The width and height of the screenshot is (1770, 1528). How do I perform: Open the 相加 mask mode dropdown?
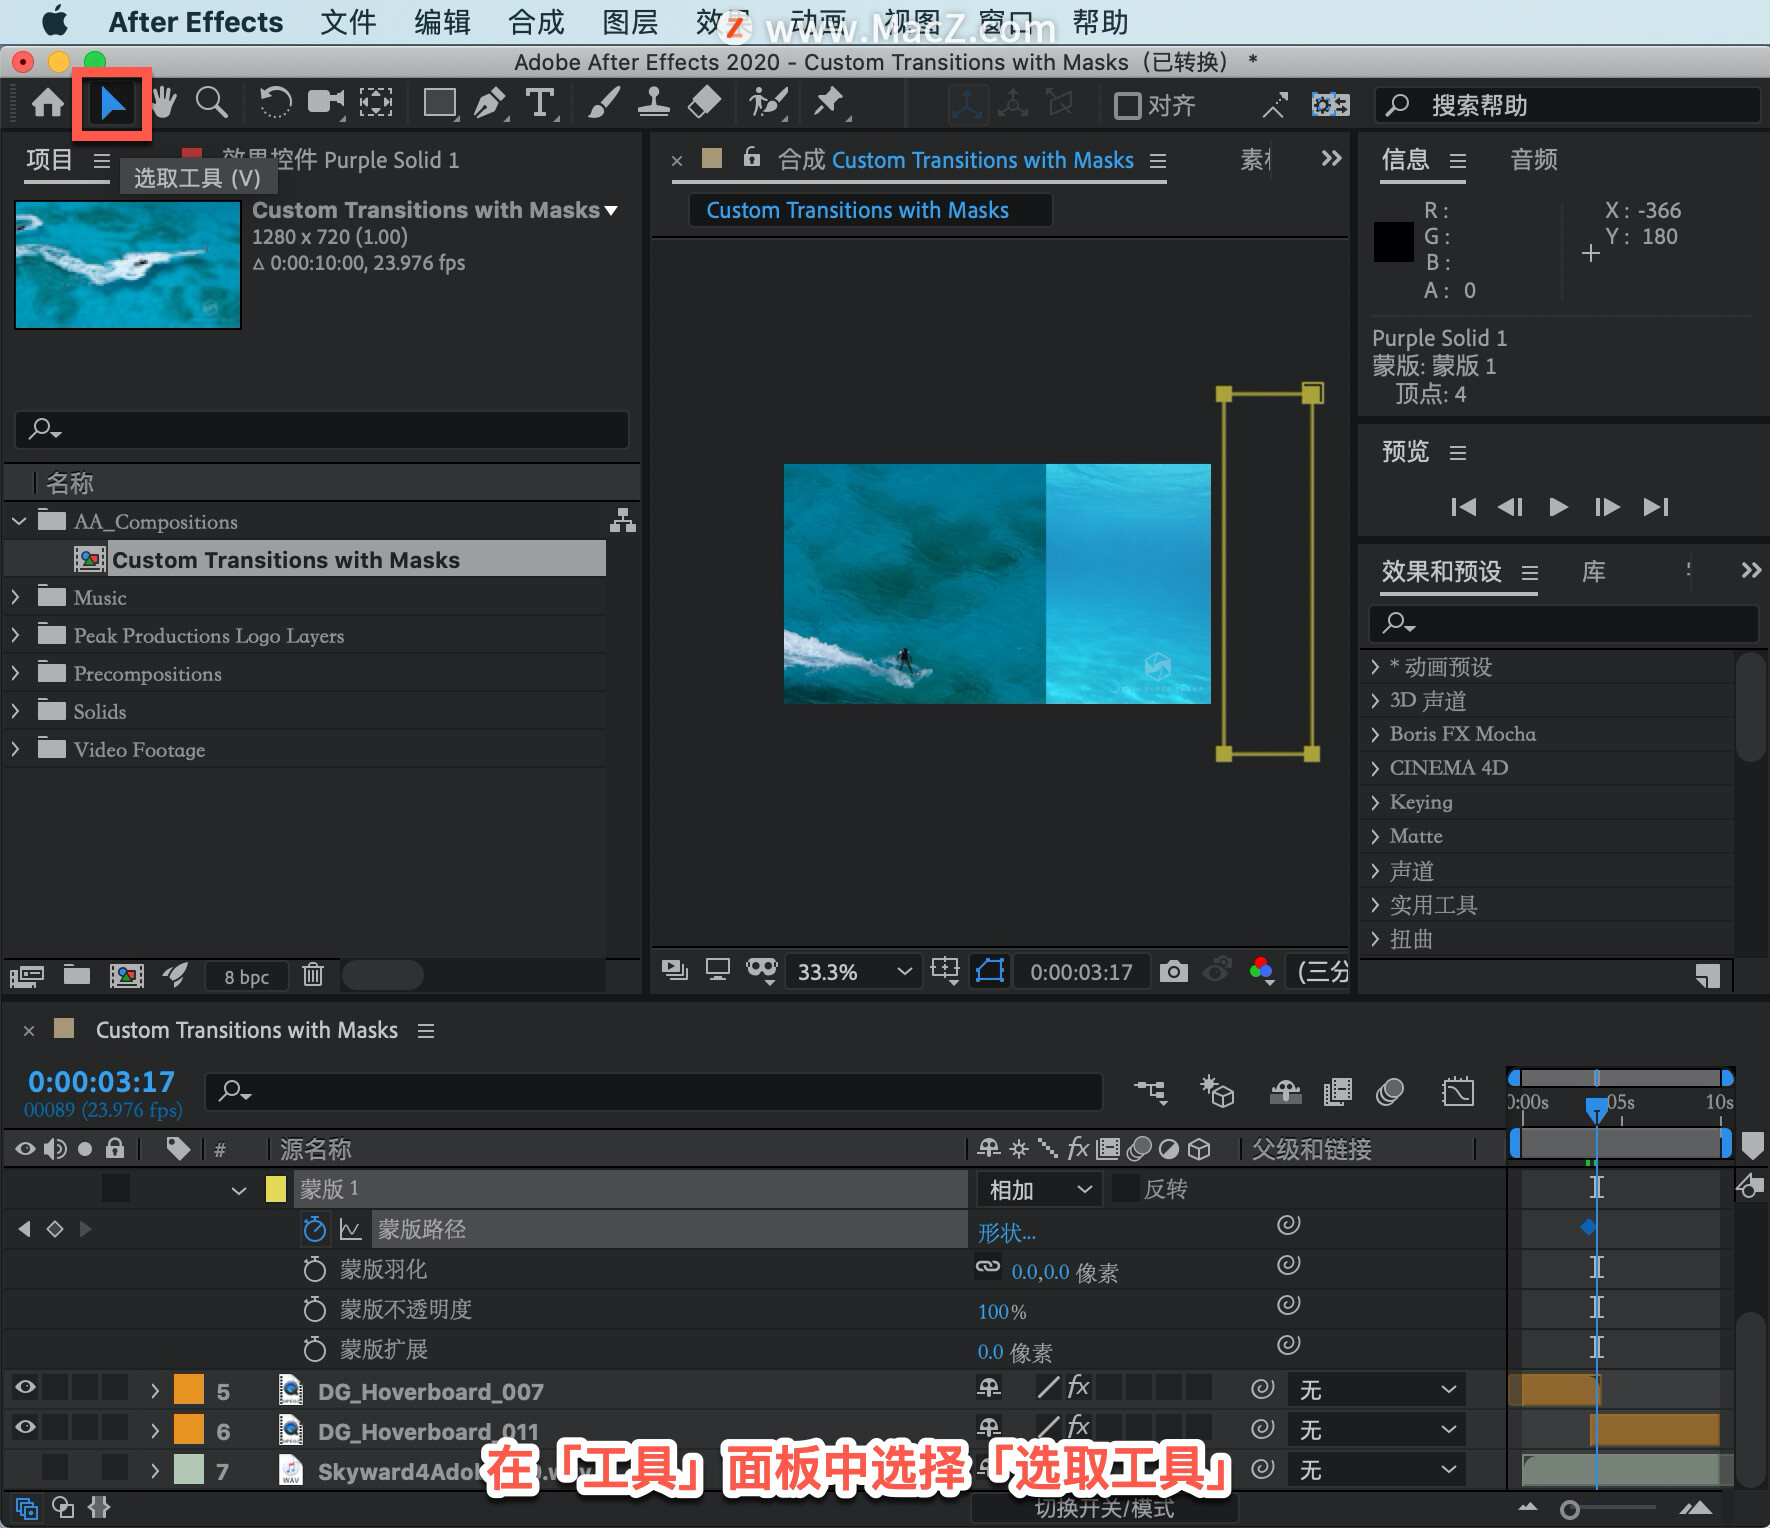pos(1040,1189)
